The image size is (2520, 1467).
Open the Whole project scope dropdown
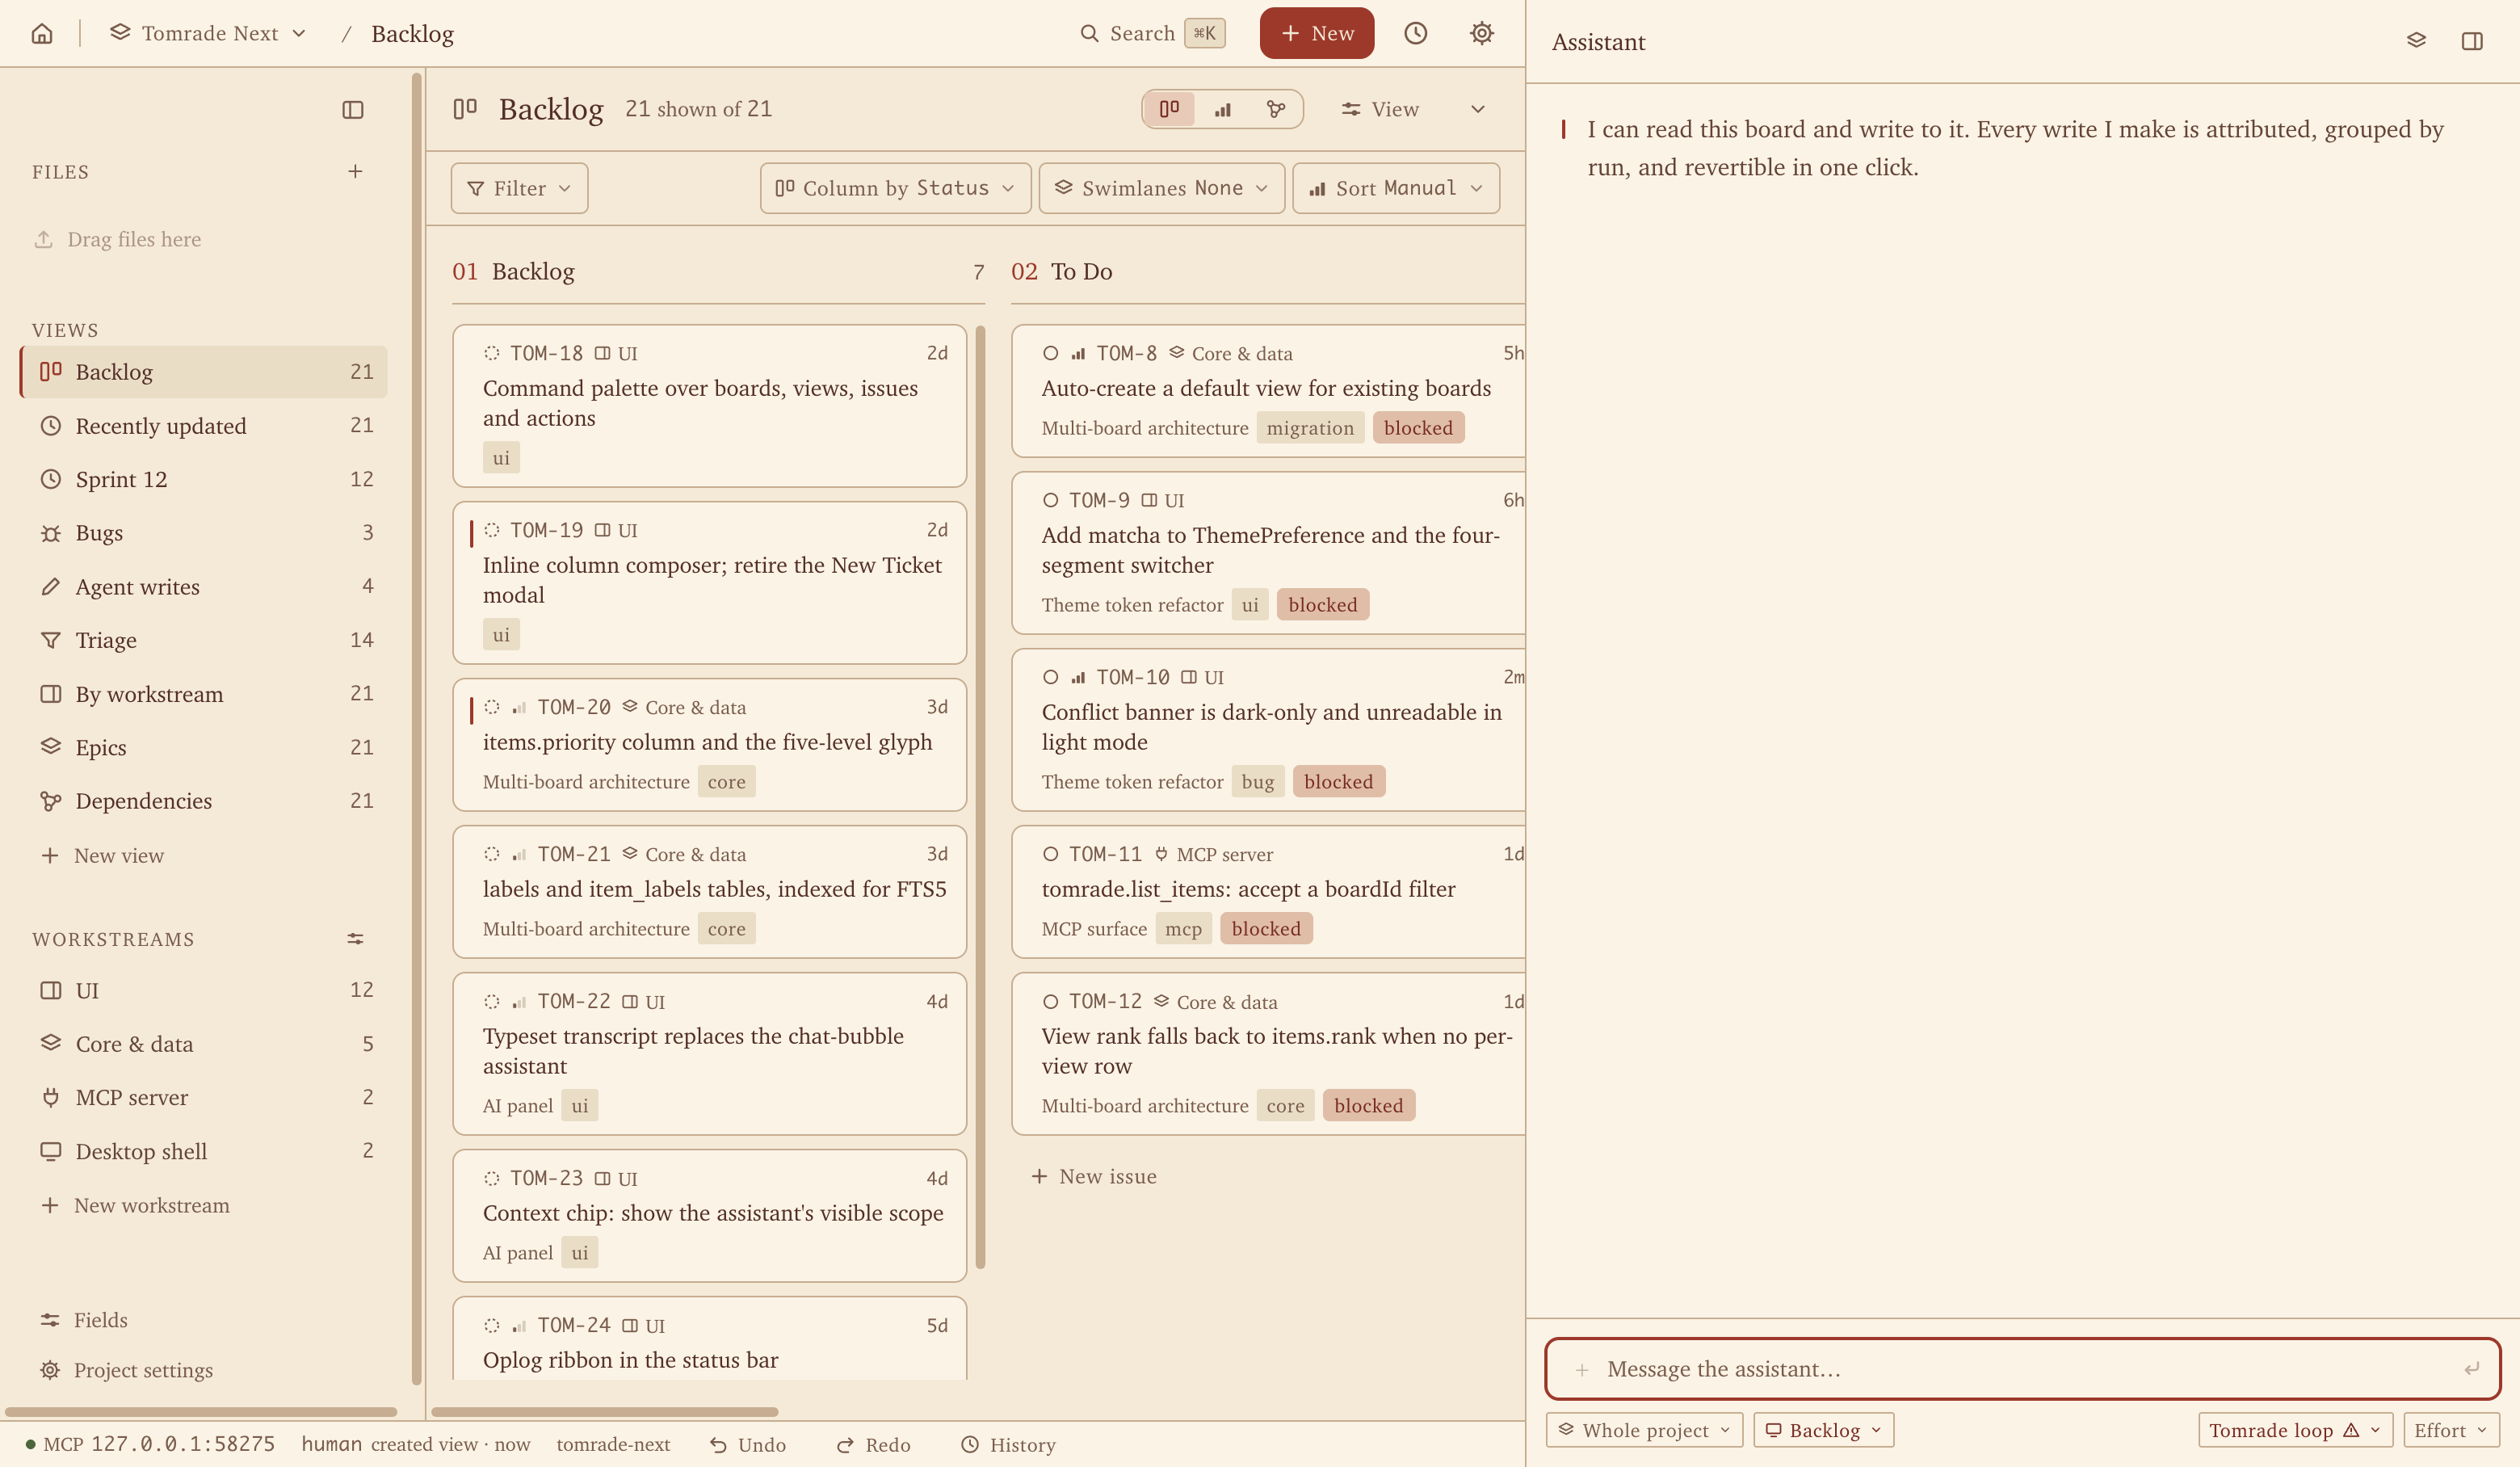[1644, 1430]
